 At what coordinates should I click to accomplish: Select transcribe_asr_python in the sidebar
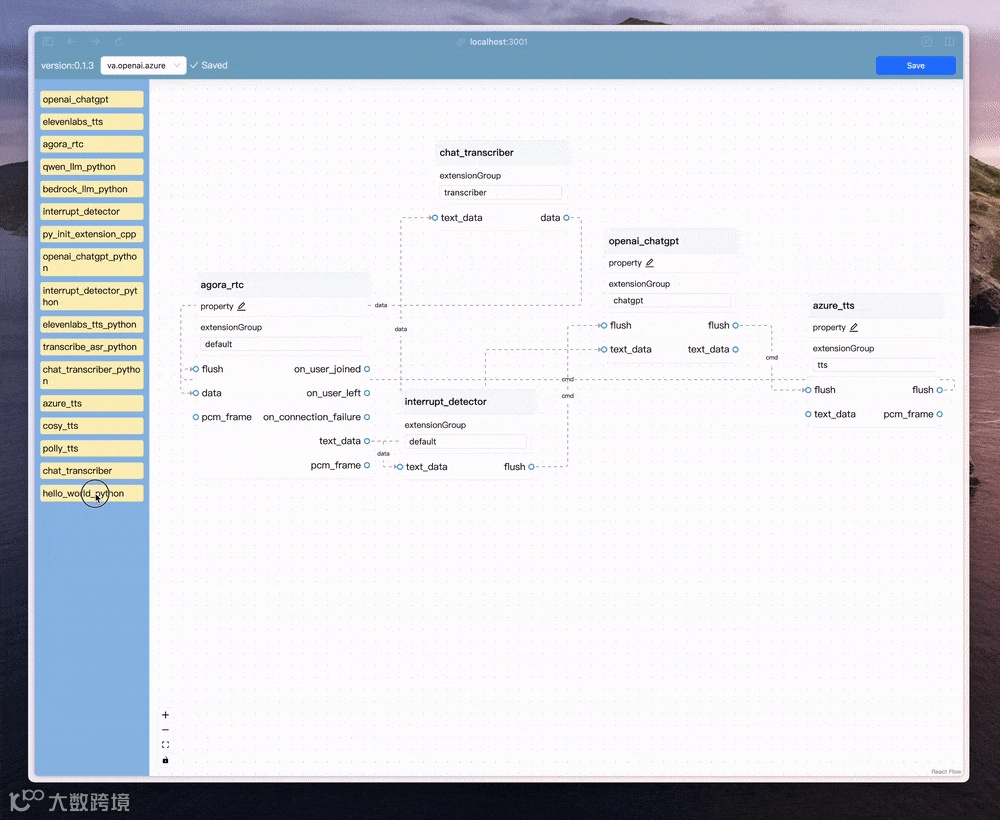pyautogui.click(x=92, y=346)
